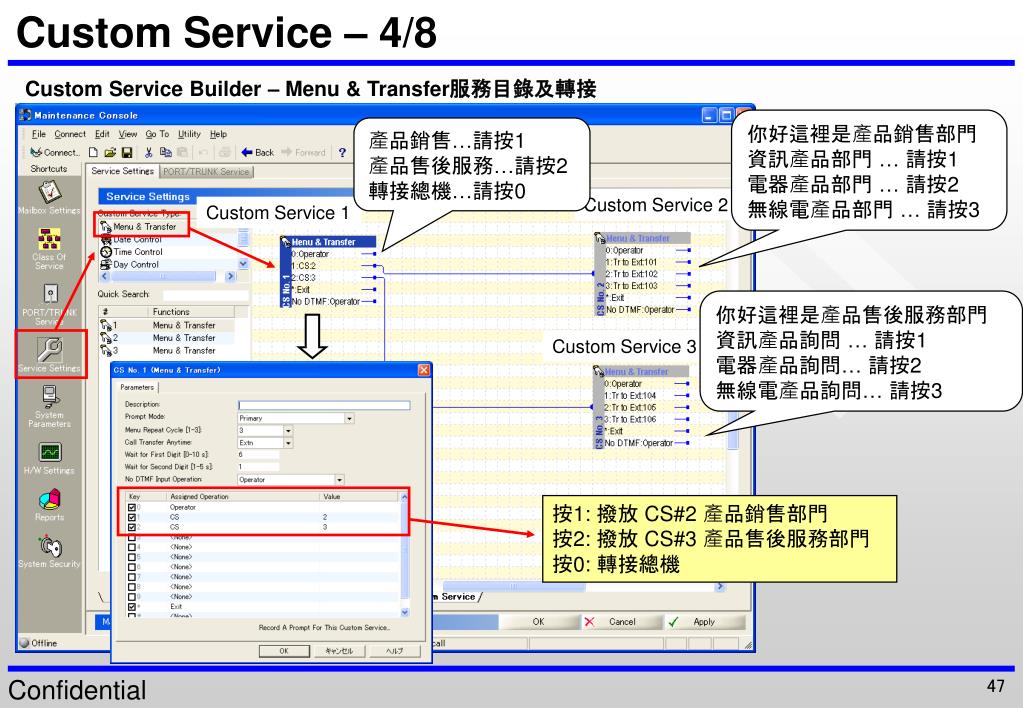Image resolution: width=1023 pixels, height=708 pixels.
Task: Toggle key 1 CS checkbox
Action: pyautogui.click(x=132, y=517)
